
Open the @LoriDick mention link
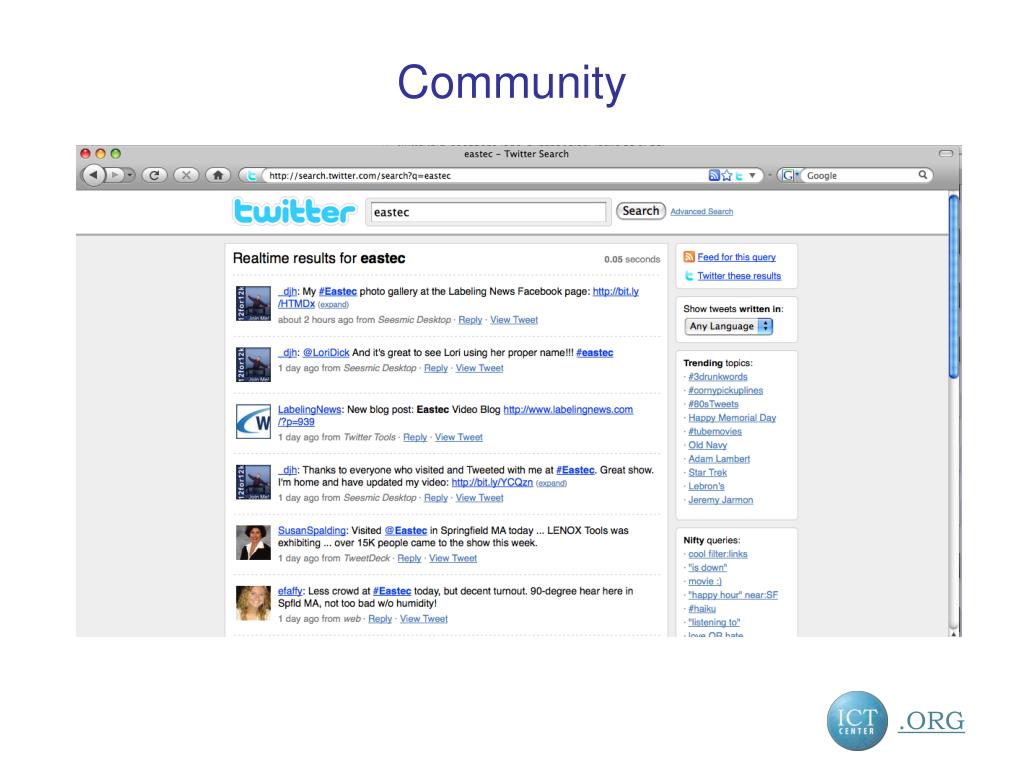click(326, 353)
